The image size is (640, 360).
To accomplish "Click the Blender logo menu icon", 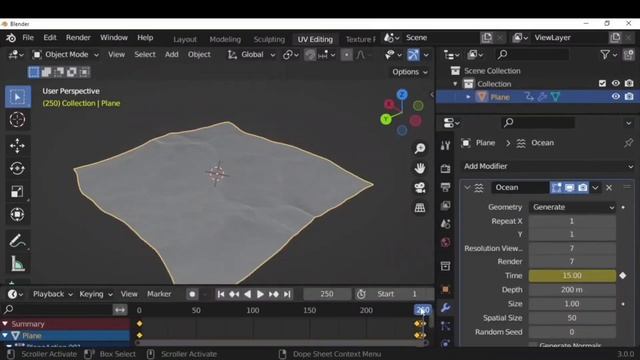I will pyautogui.click(x=11, y=38).
